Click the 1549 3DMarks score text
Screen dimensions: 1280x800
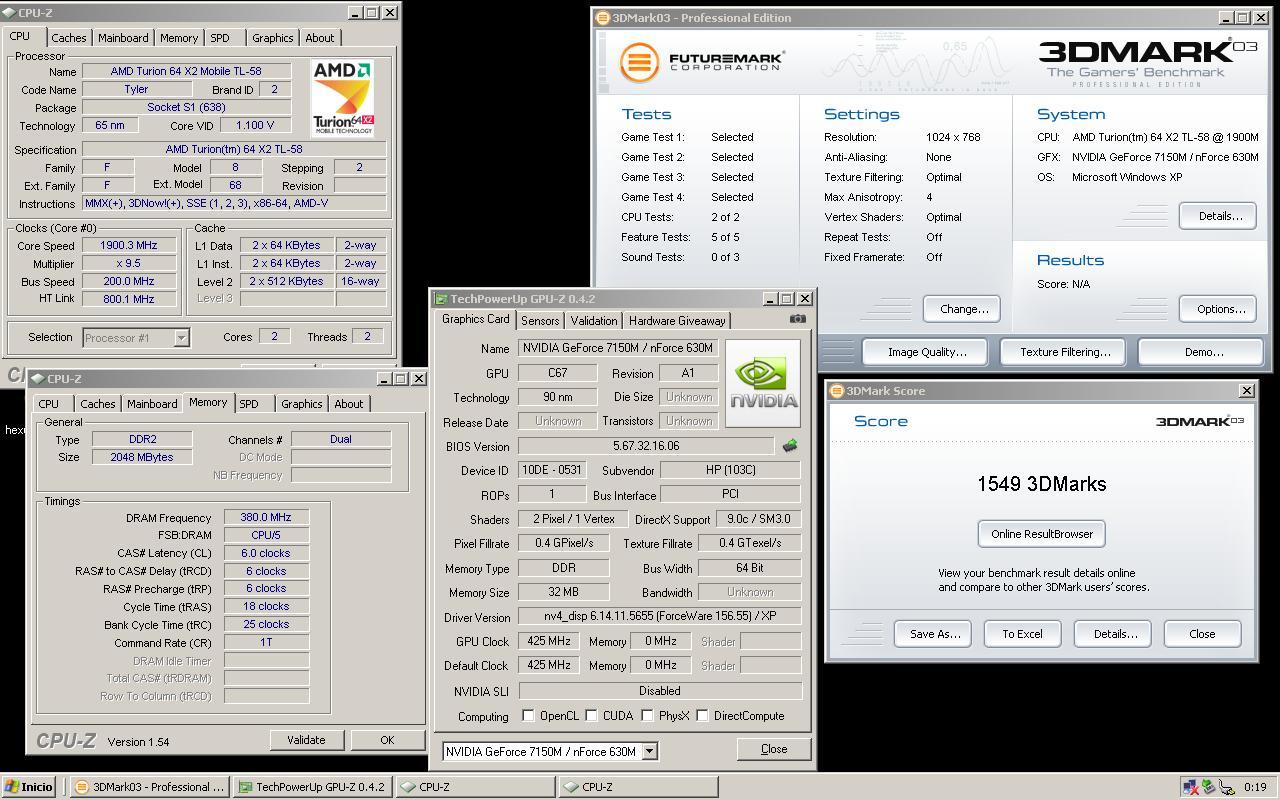click(x=1041, y=484)
